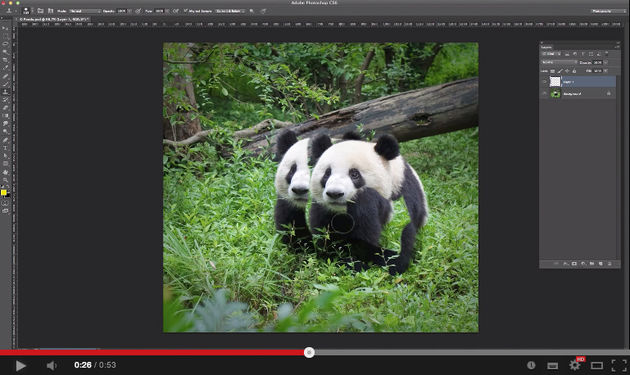
Task: Change the screen mode in toolbox
Action: click(5, 211)
